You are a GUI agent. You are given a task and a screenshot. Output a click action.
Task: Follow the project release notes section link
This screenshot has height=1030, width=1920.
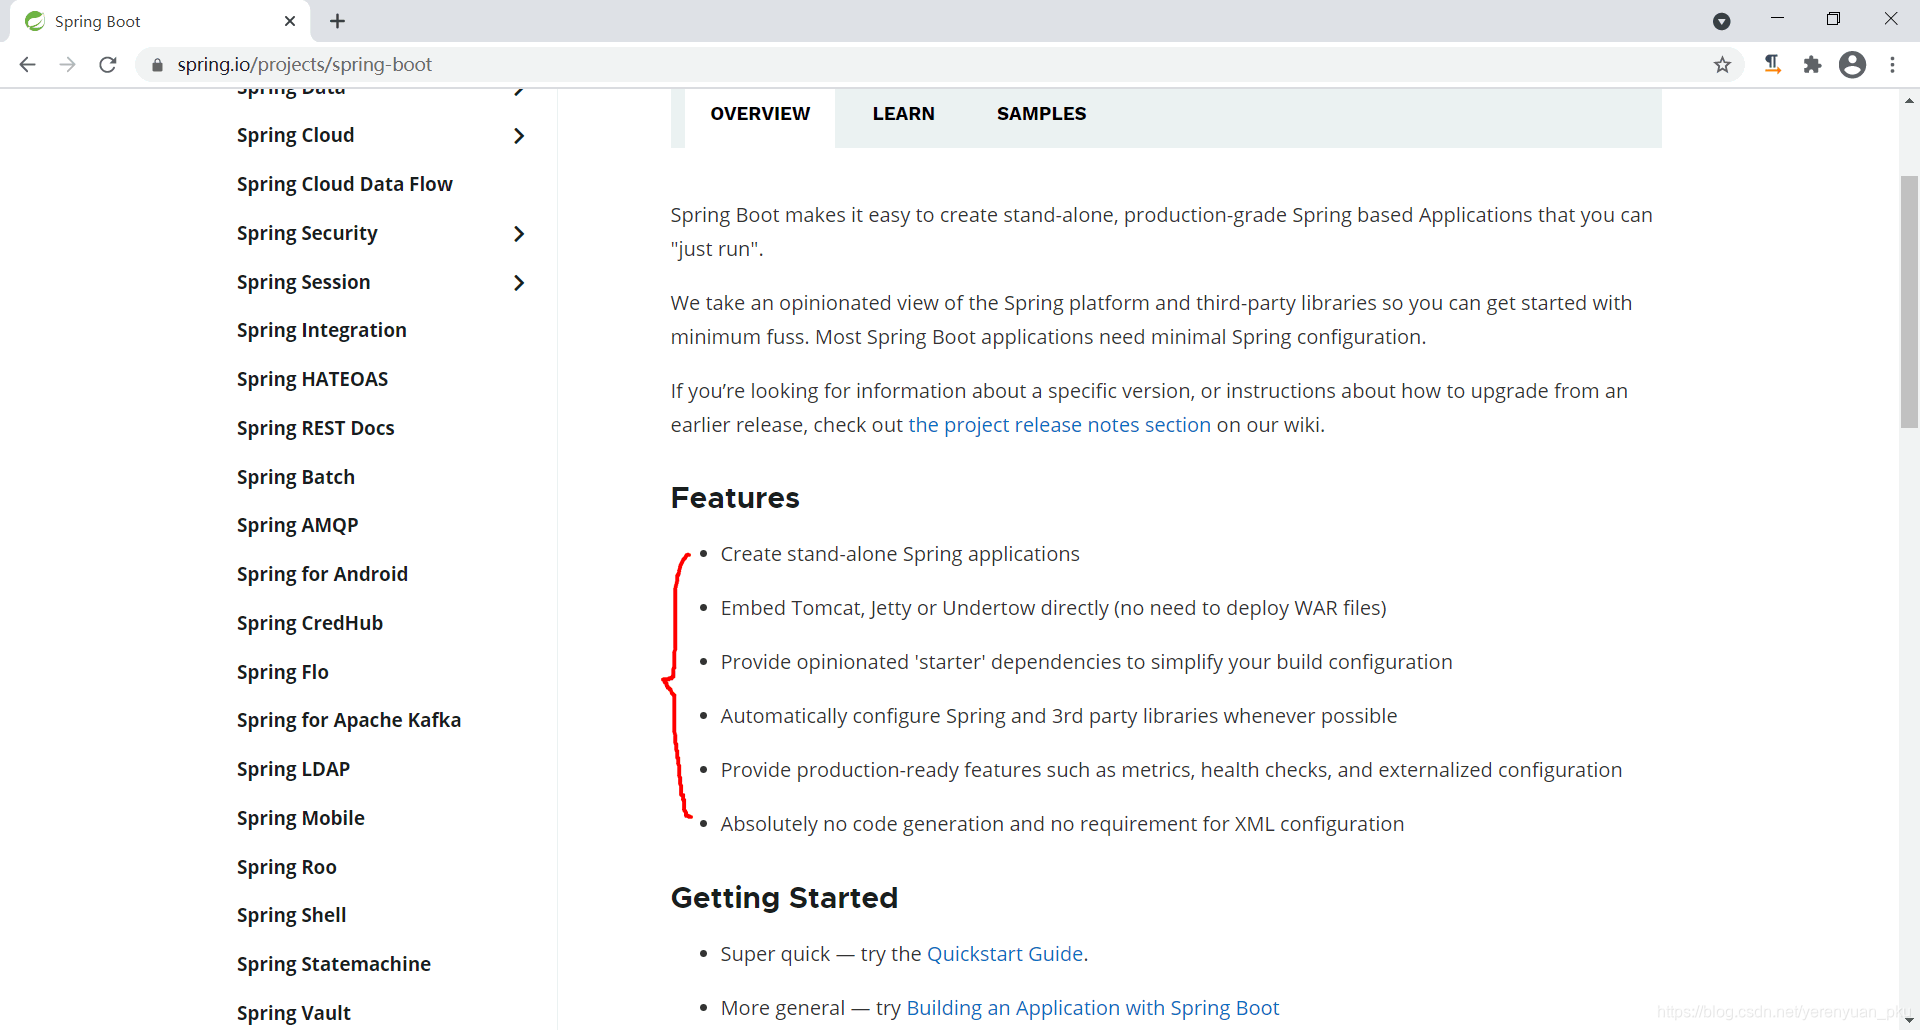[x=1059, y=425]
